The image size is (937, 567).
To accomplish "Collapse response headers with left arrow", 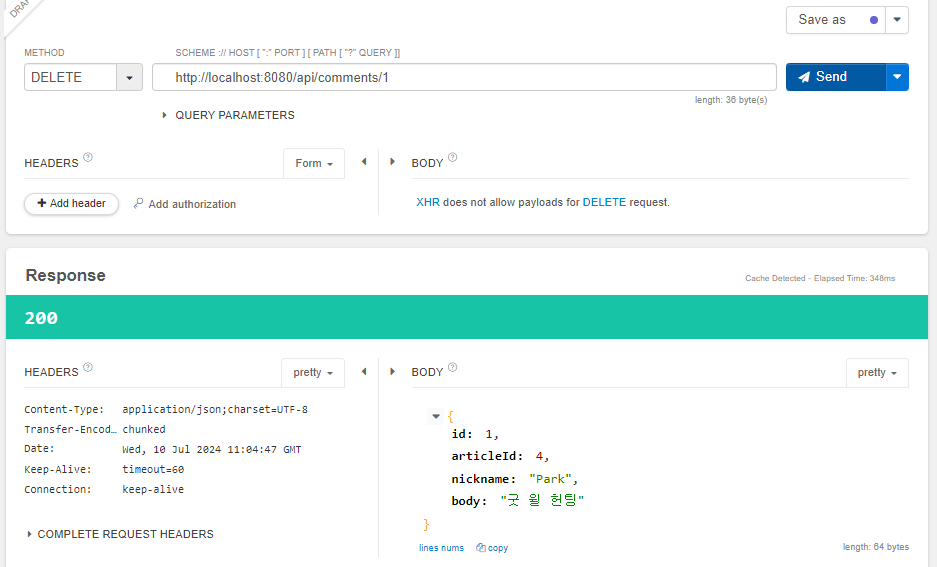I will pyautogui.click(x=364, y=372).
